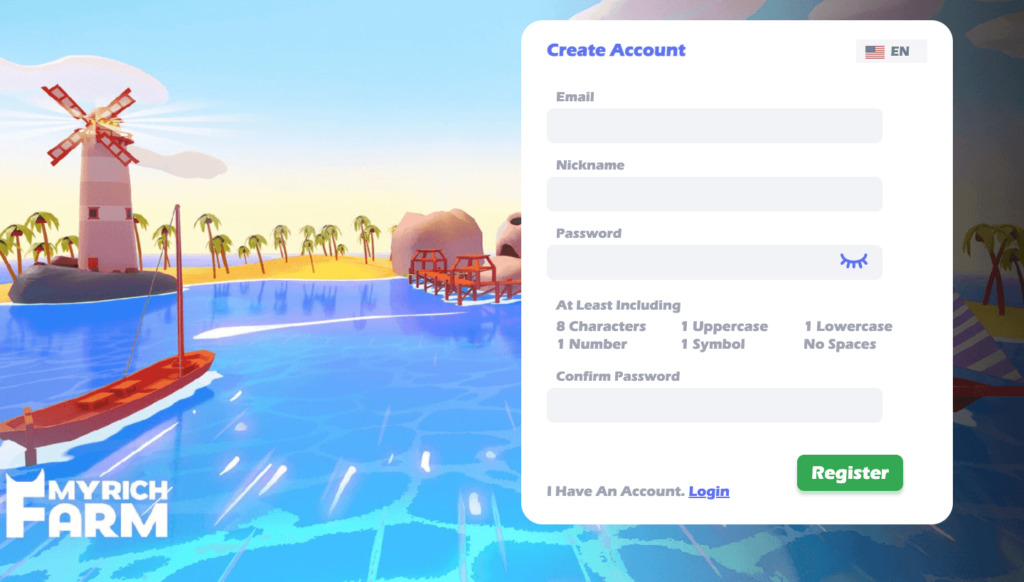Click the 1 Uppercase requirement text
1024x582 pixels.
724,326
